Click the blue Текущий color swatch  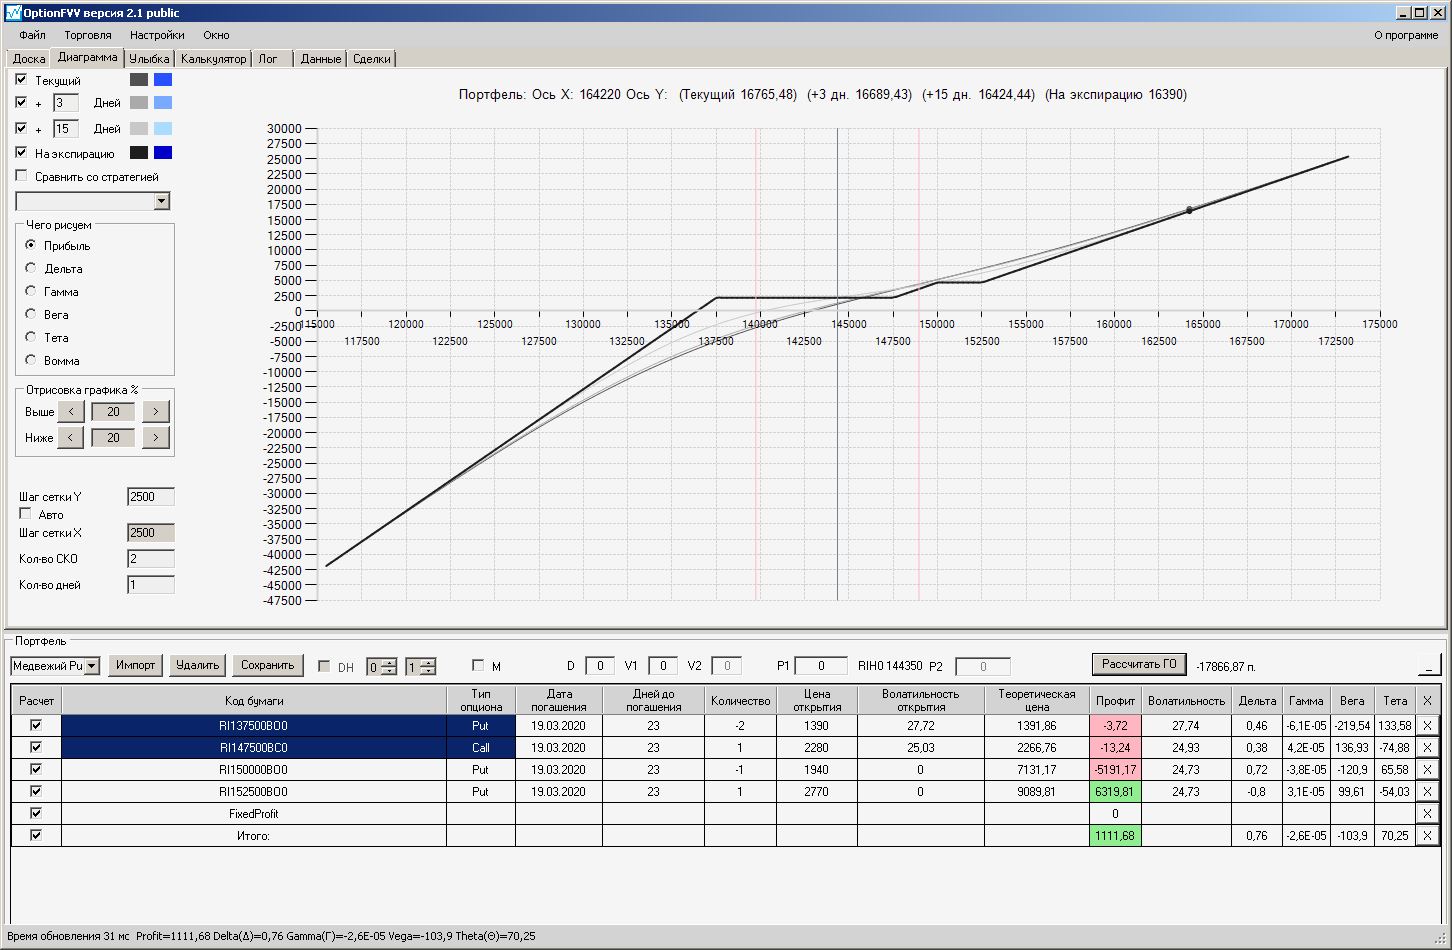pyautogui.click(x=163, y=79)
